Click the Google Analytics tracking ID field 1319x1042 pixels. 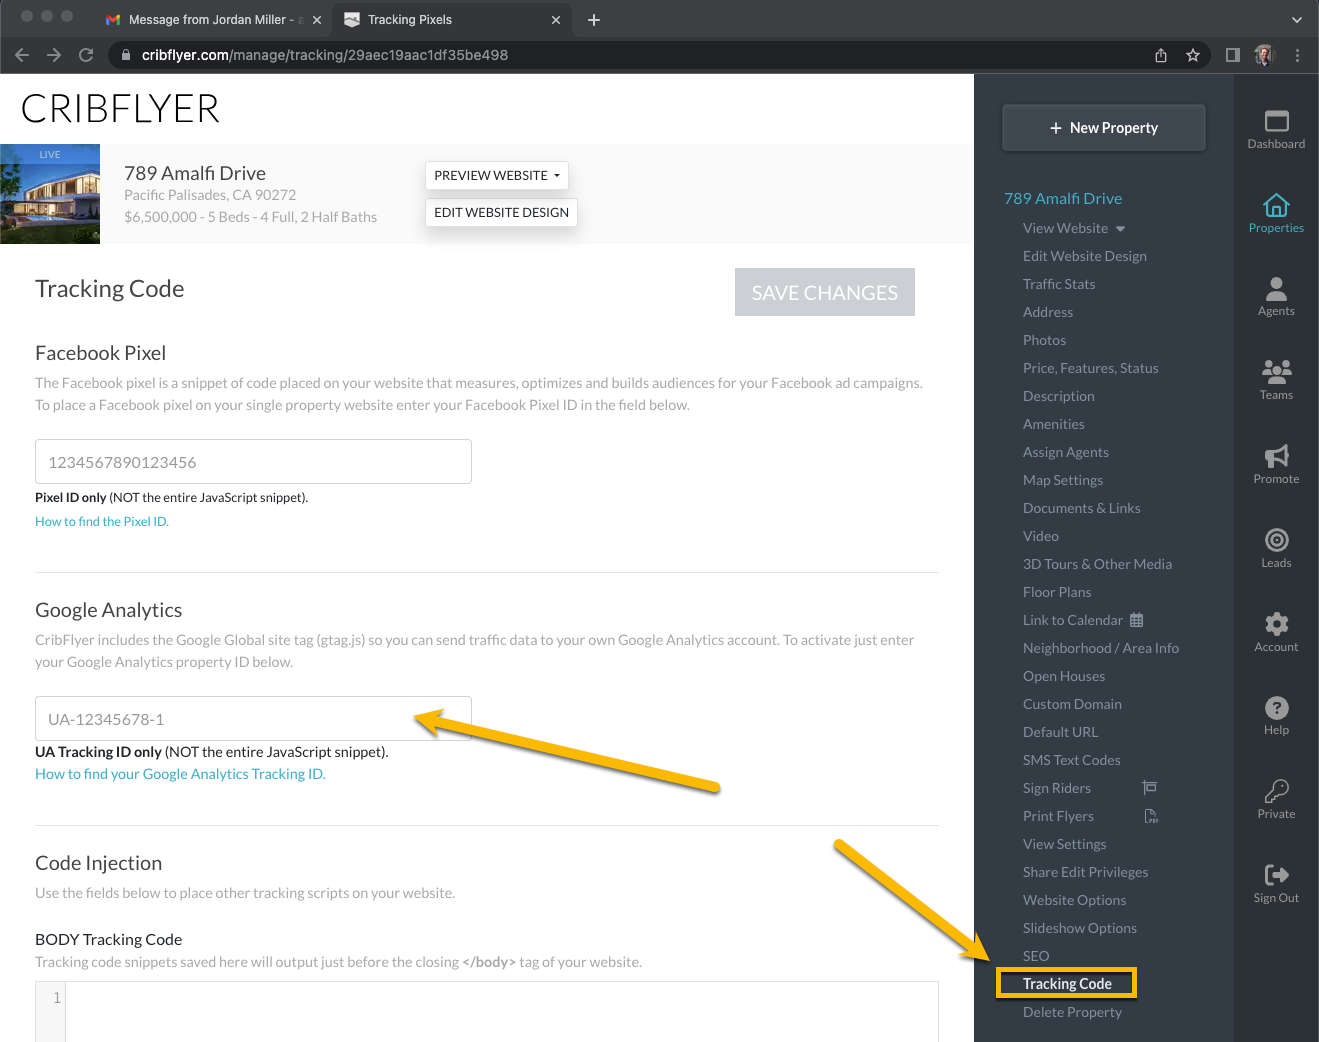click(253, 719)
